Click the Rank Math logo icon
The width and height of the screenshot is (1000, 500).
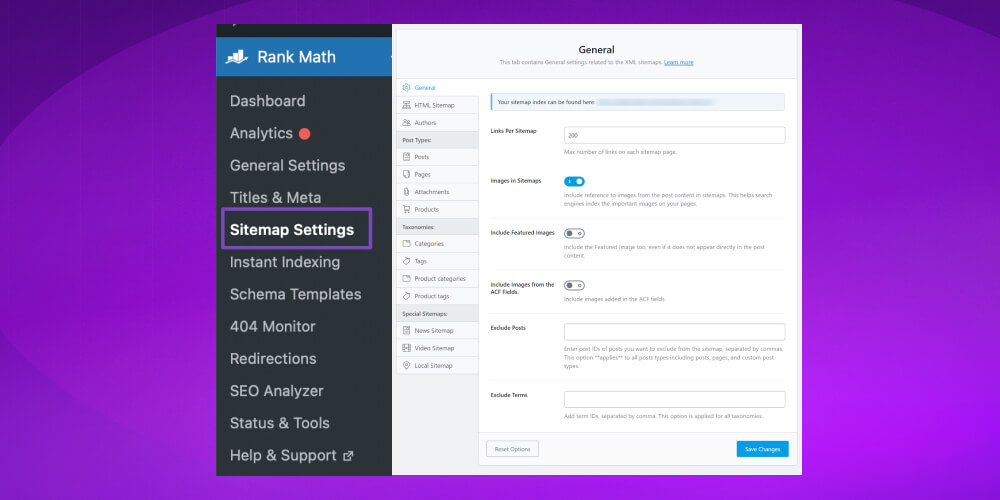237,57
